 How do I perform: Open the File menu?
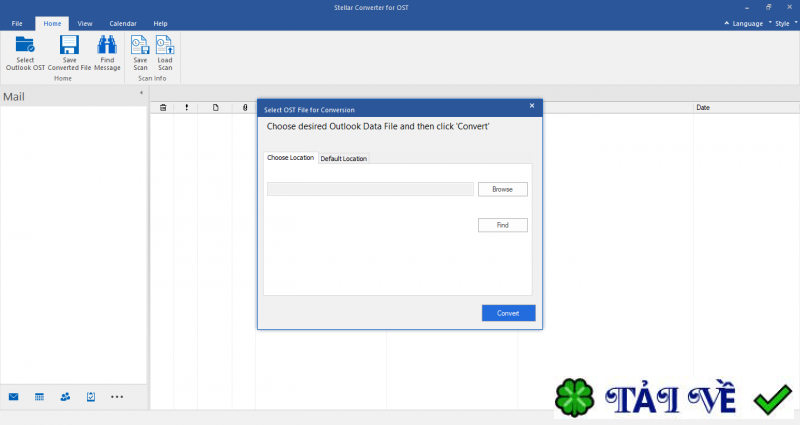click(17, 23)
